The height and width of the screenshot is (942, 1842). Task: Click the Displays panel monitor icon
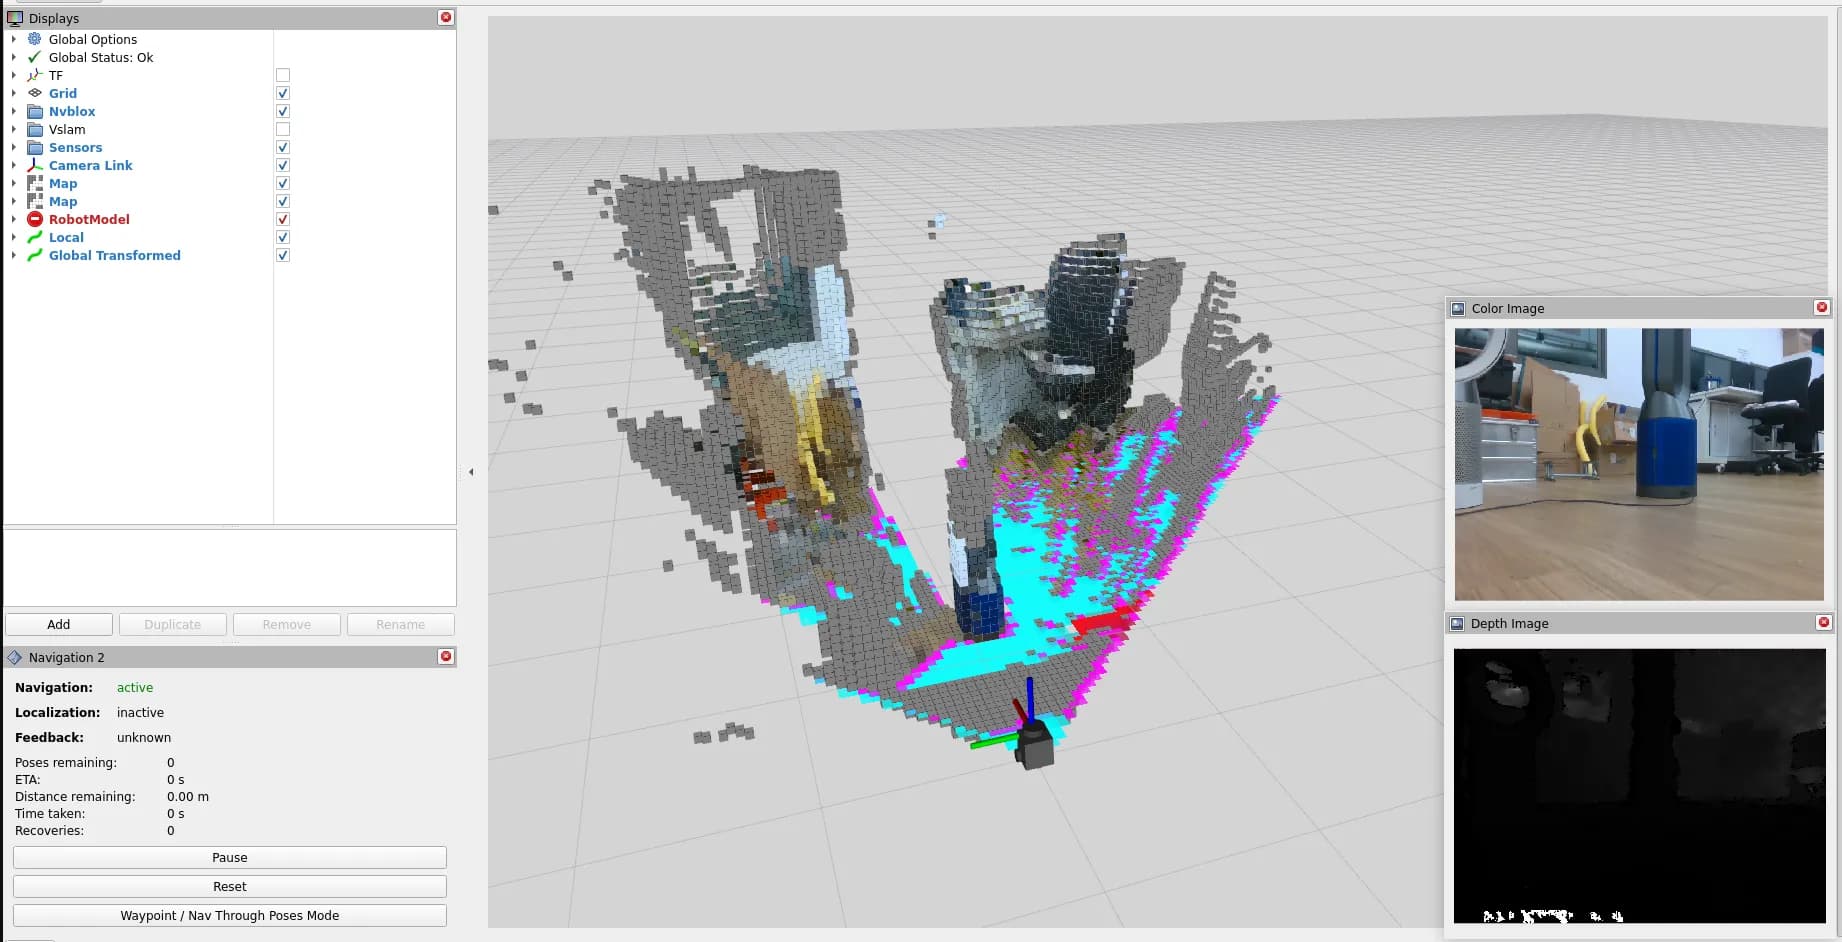point(15,18)
